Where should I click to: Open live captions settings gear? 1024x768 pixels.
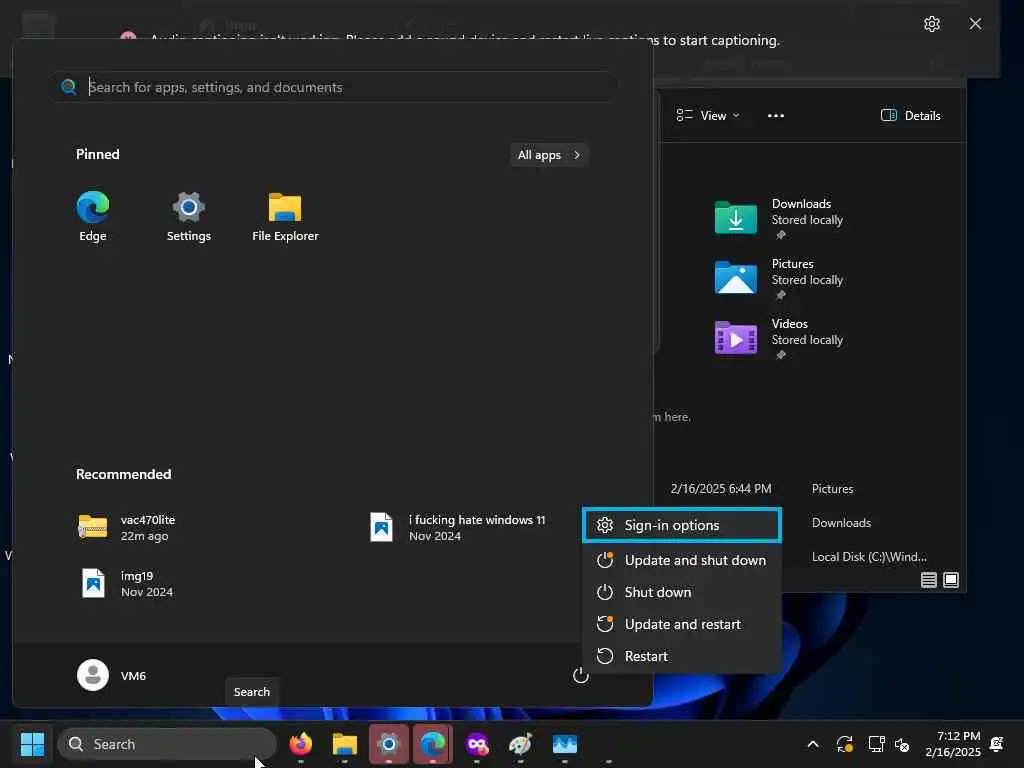[x=932, y=24]
